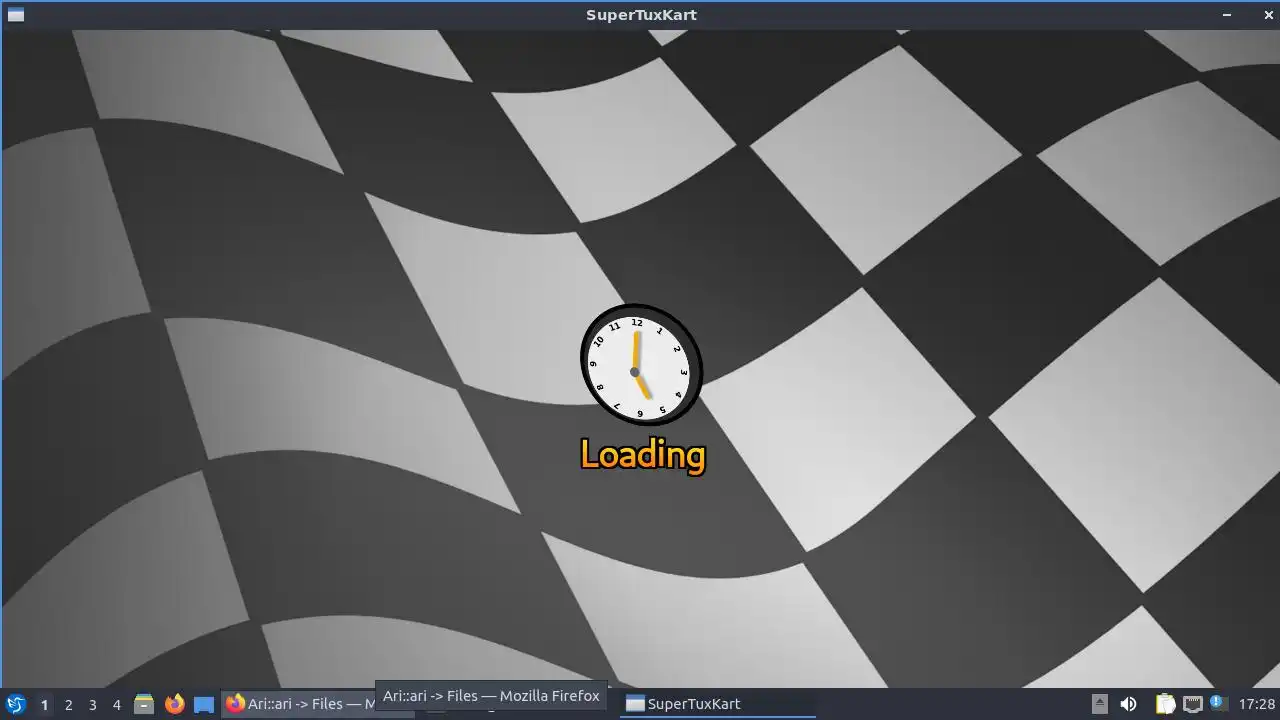Close the SuperTuxKart window
The width and height of the screenshot is (1280, 720).
[x=1268, y=15]
